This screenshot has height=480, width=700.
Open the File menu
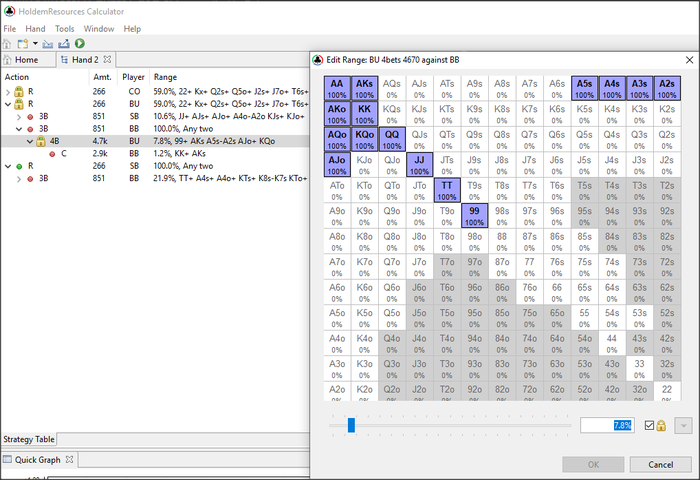(x=9, y=29)
